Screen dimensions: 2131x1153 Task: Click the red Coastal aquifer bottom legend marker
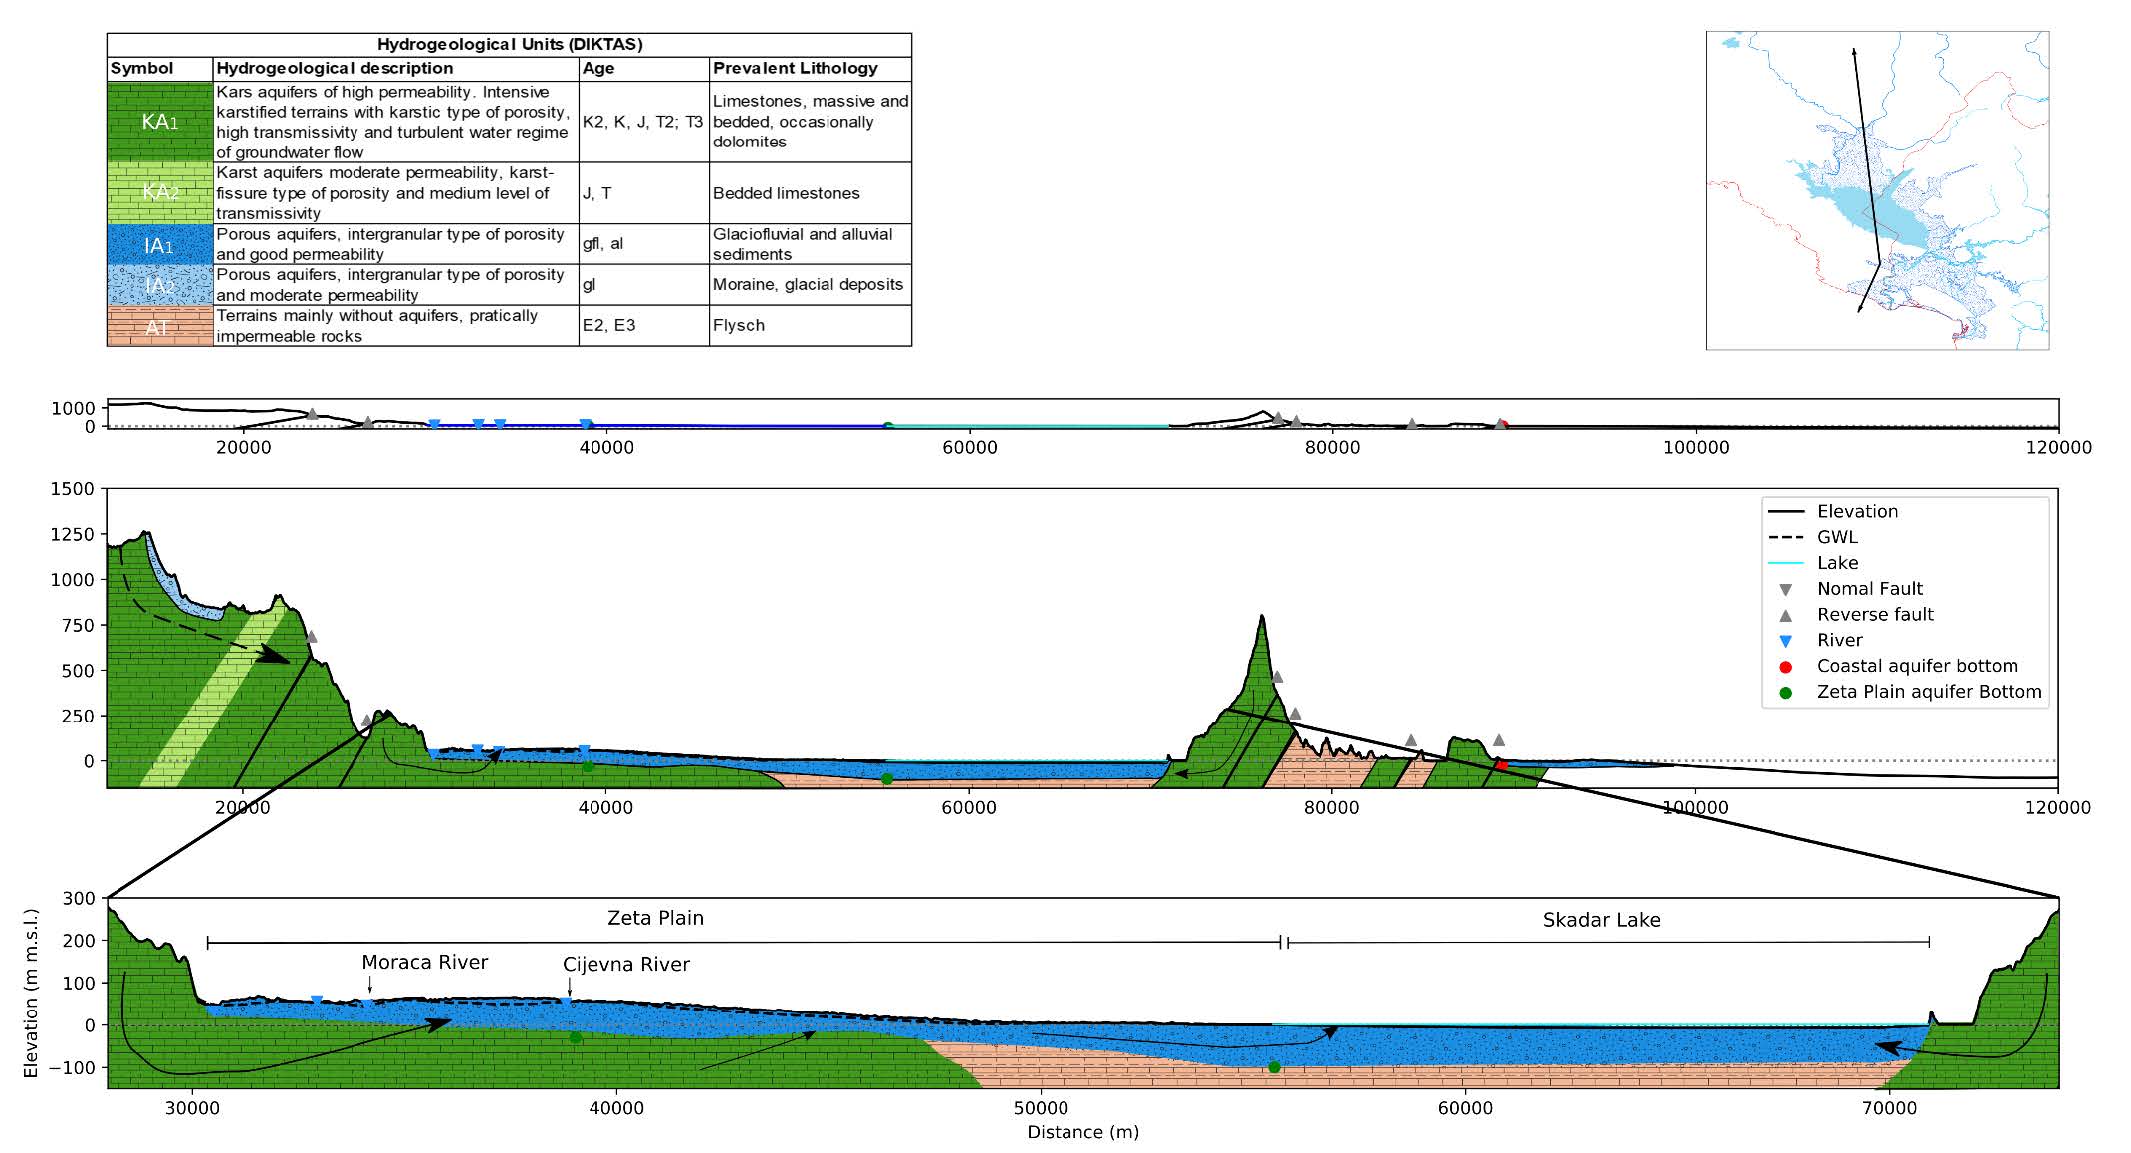(1786, 667)
